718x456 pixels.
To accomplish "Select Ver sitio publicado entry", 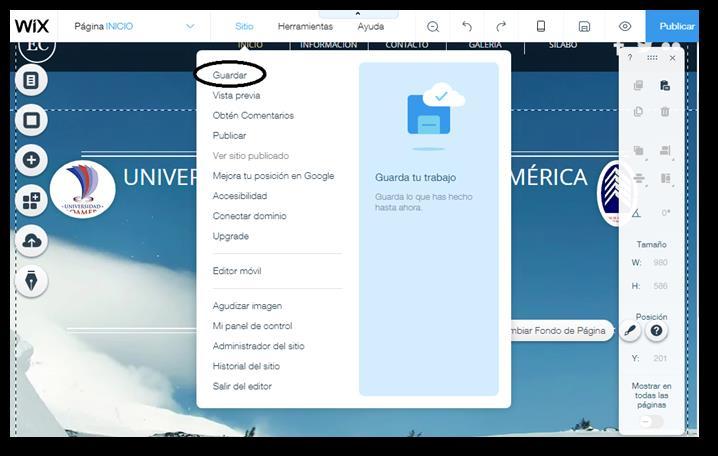I will point(250,156).
